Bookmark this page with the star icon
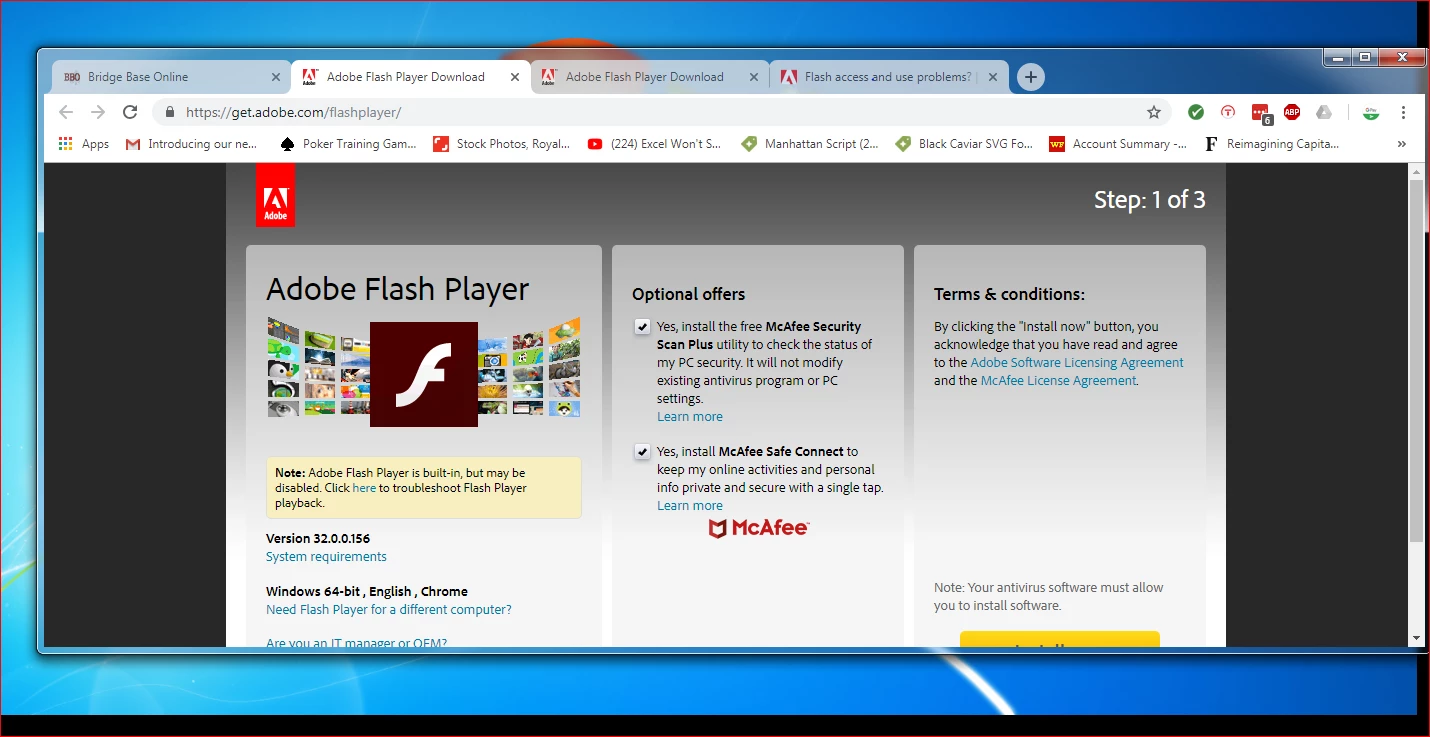 1154,112
